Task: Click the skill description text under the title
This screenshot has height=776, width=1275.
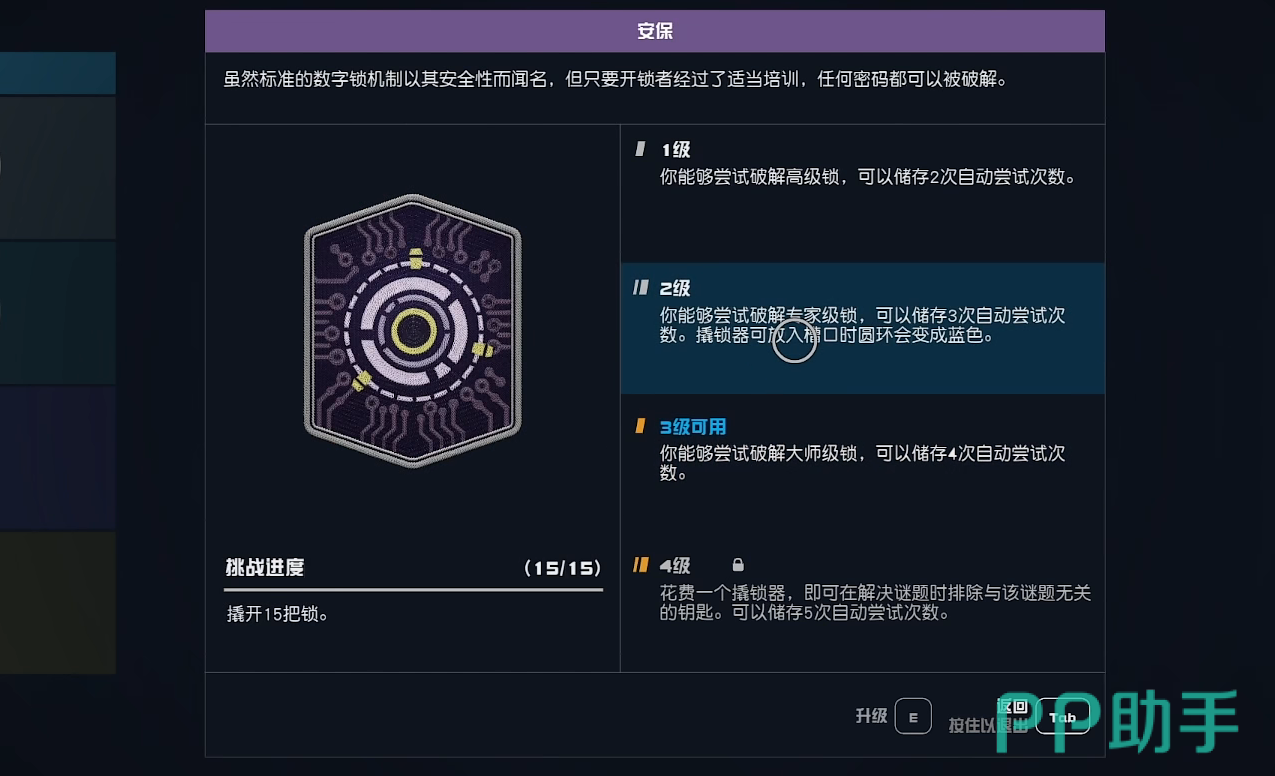Action: tap(615, 79)
